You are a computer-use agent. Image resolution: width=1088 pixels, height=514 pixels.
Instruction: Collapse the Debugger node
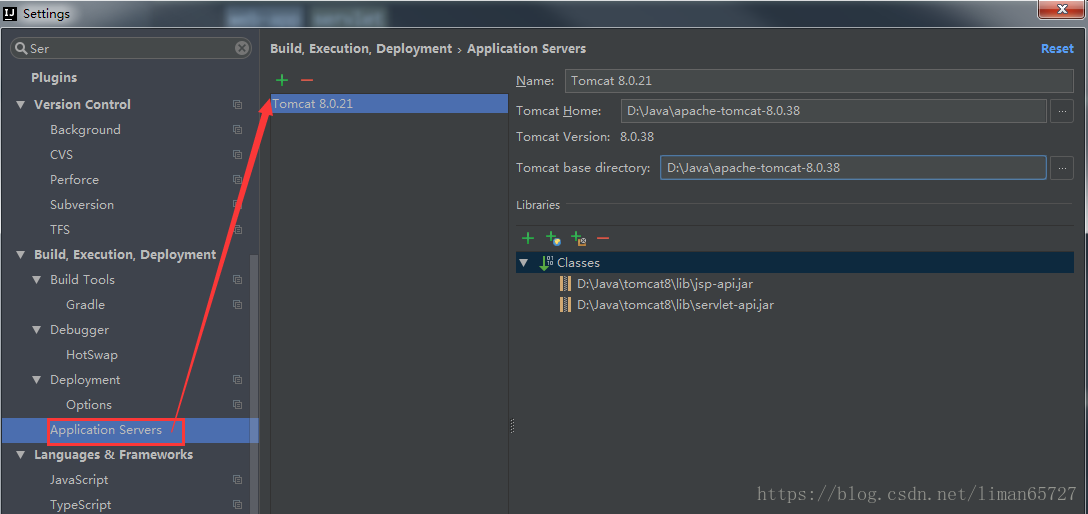click(37, 329)
